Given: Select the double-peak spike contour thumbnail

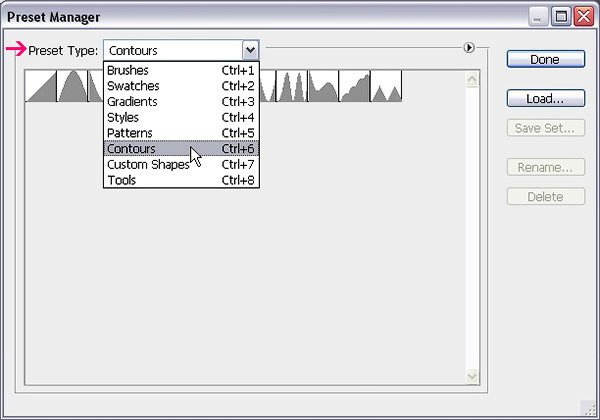Looking at the screenshot, I should tap(292, 86).
